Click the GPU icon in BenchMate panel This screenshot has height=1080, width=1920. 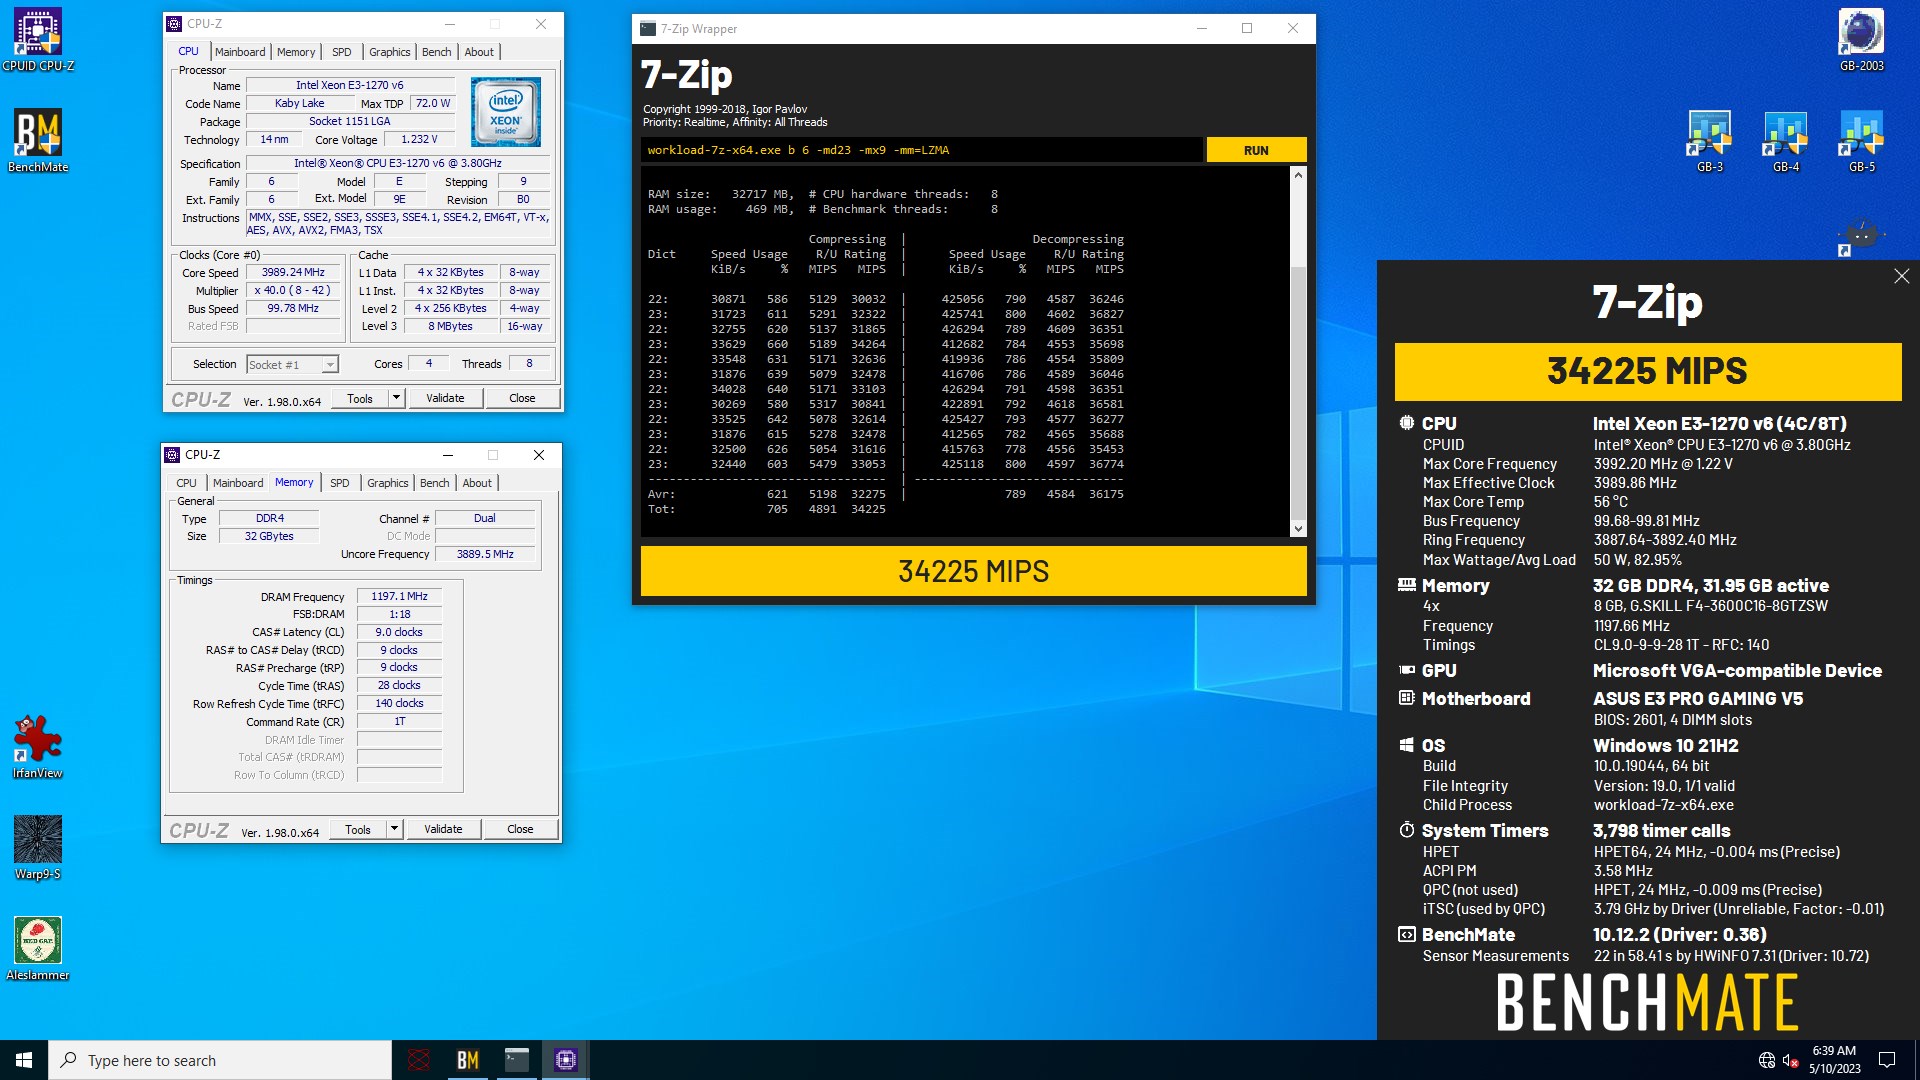1407,670
